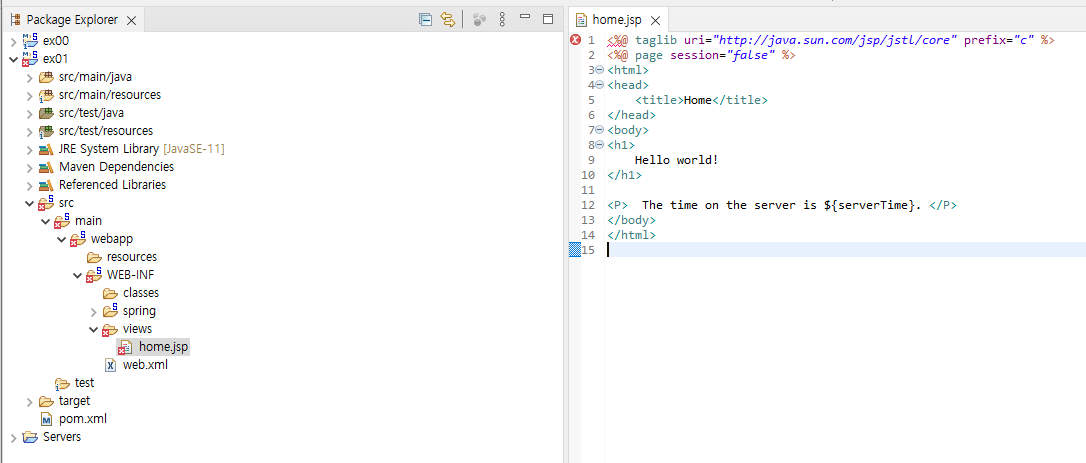Click the ex00 project icon
The image size is (1086, 463).
[30, 40]
